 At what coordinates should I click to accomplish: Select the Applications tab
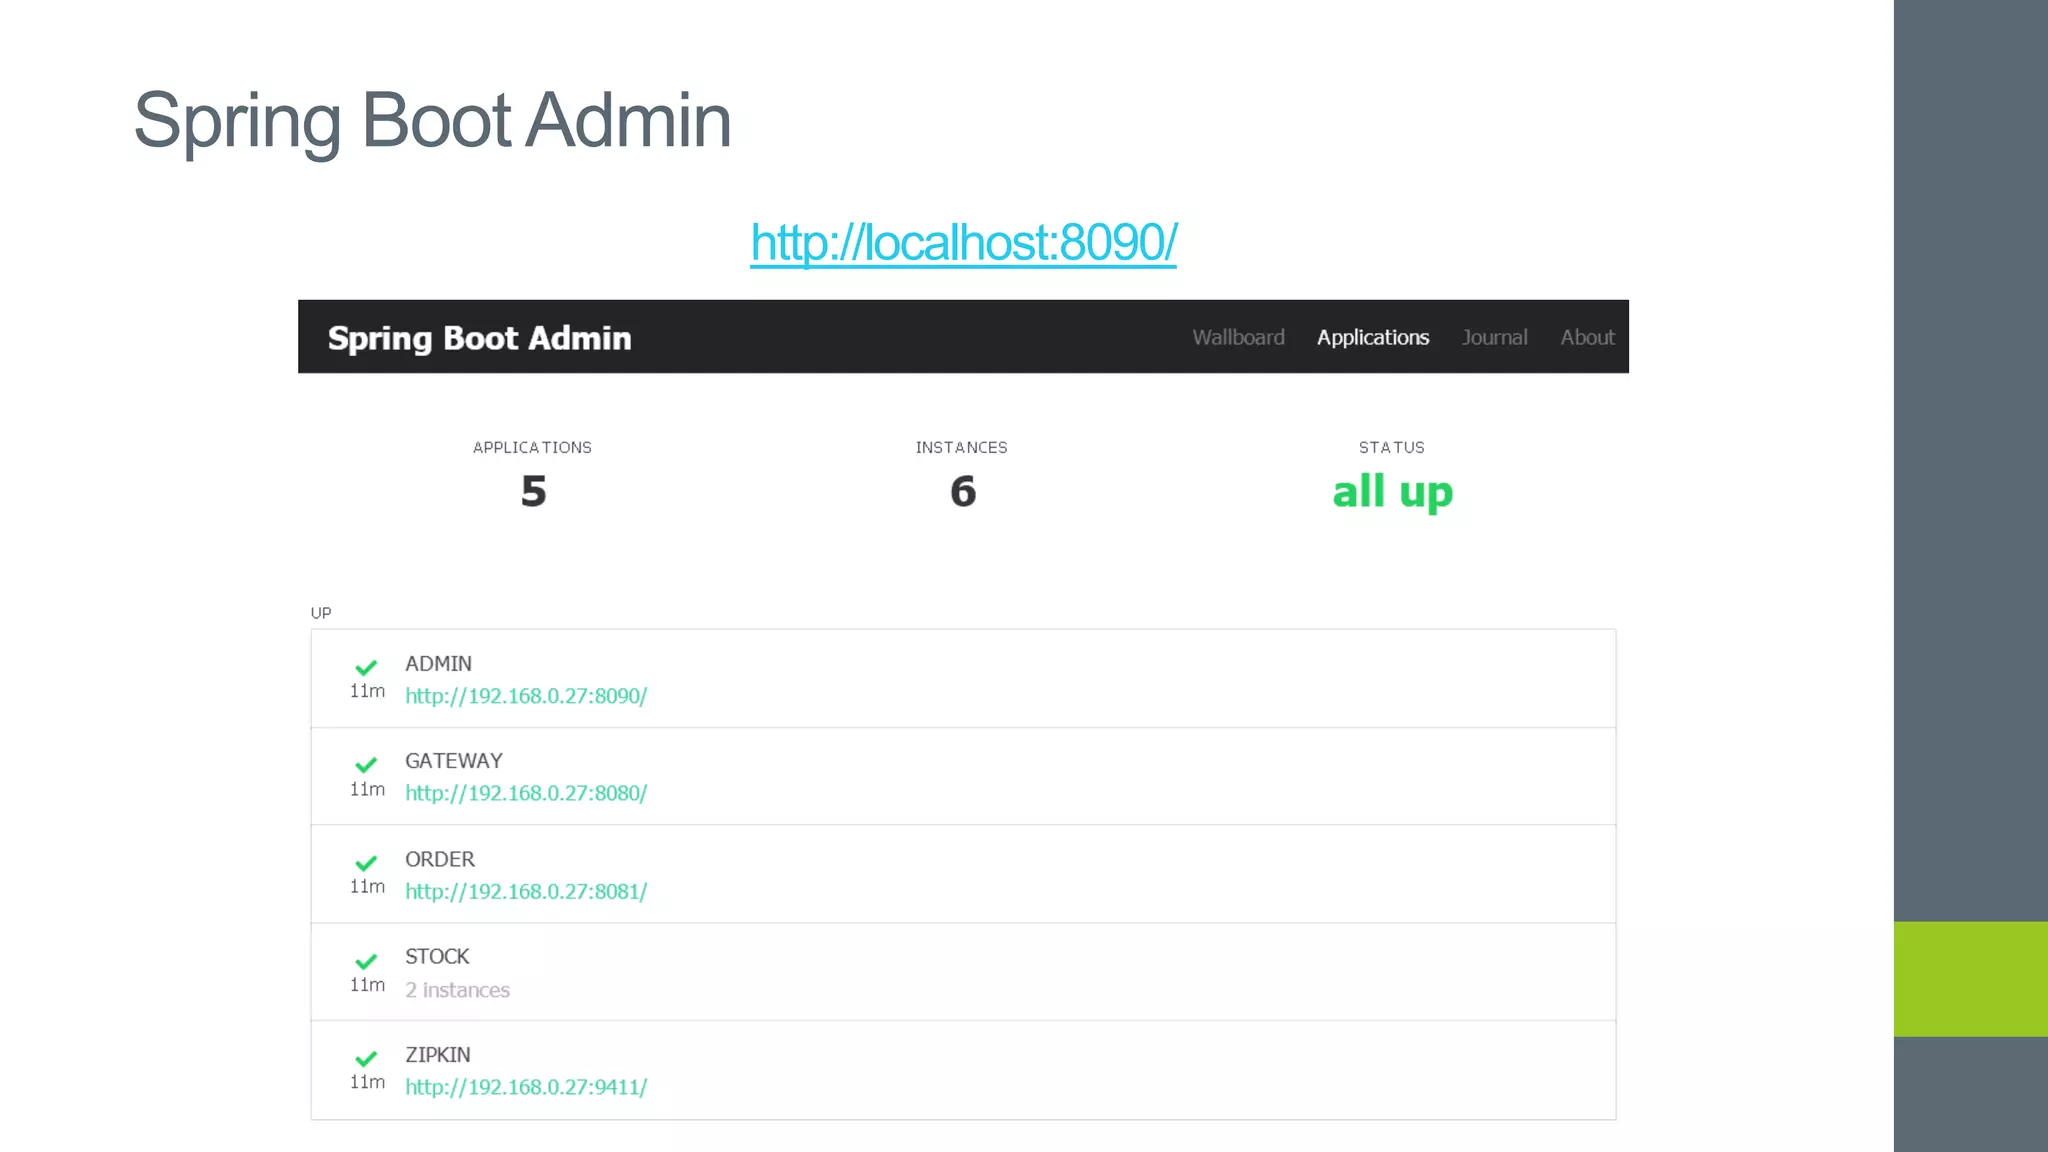[x=1373, y=337]
